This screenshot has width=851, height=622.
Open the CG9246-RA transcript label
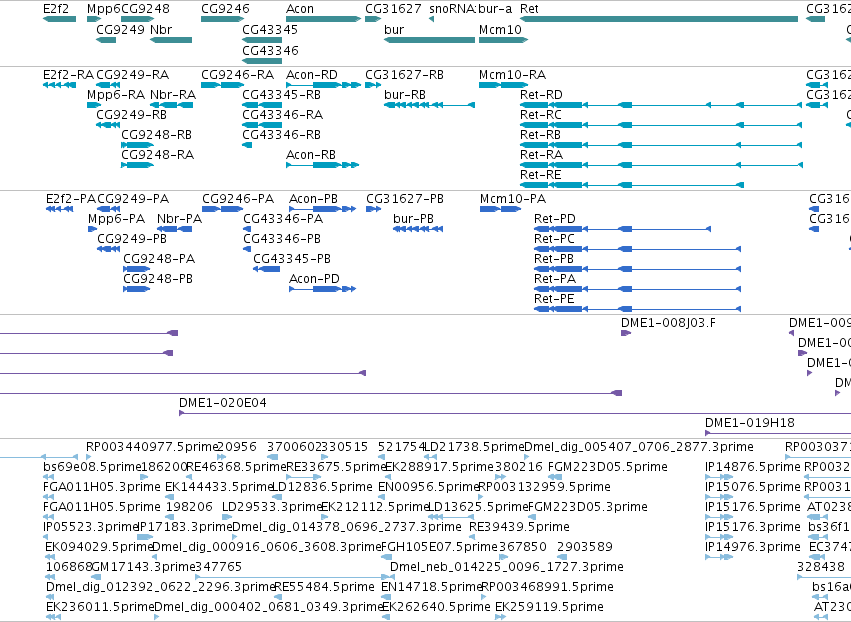(x=237, y=74)
